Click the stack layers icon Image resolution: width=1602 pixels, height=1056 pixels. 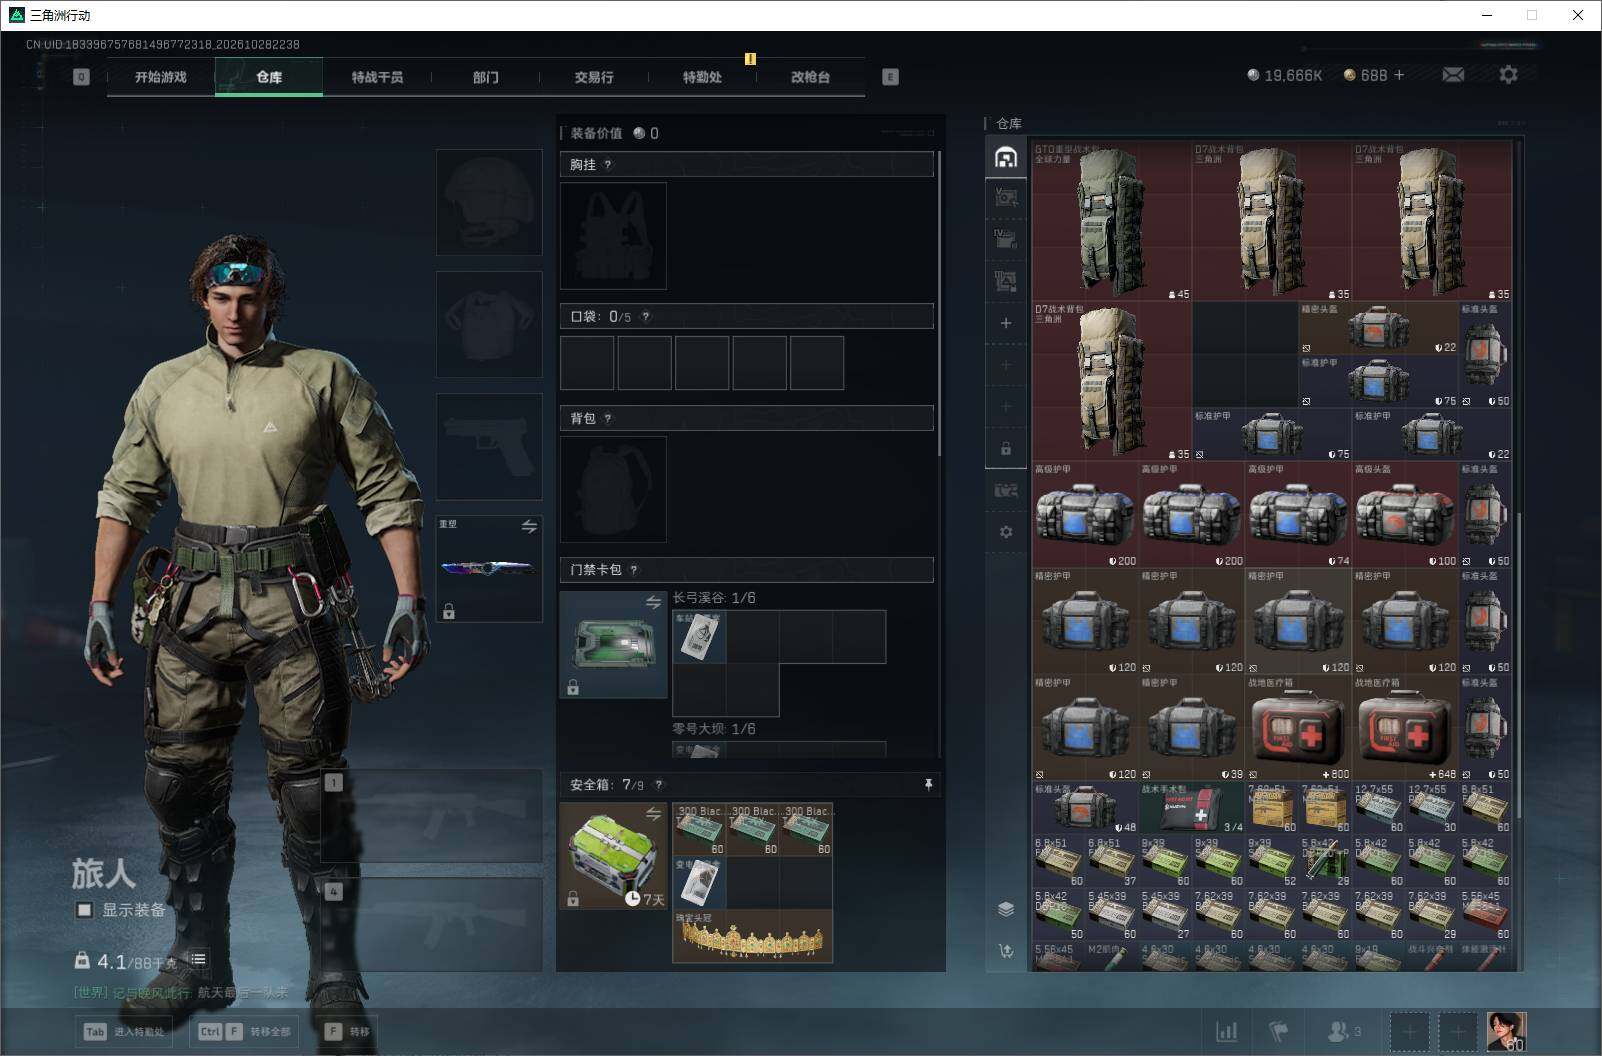click(1006, 909)
